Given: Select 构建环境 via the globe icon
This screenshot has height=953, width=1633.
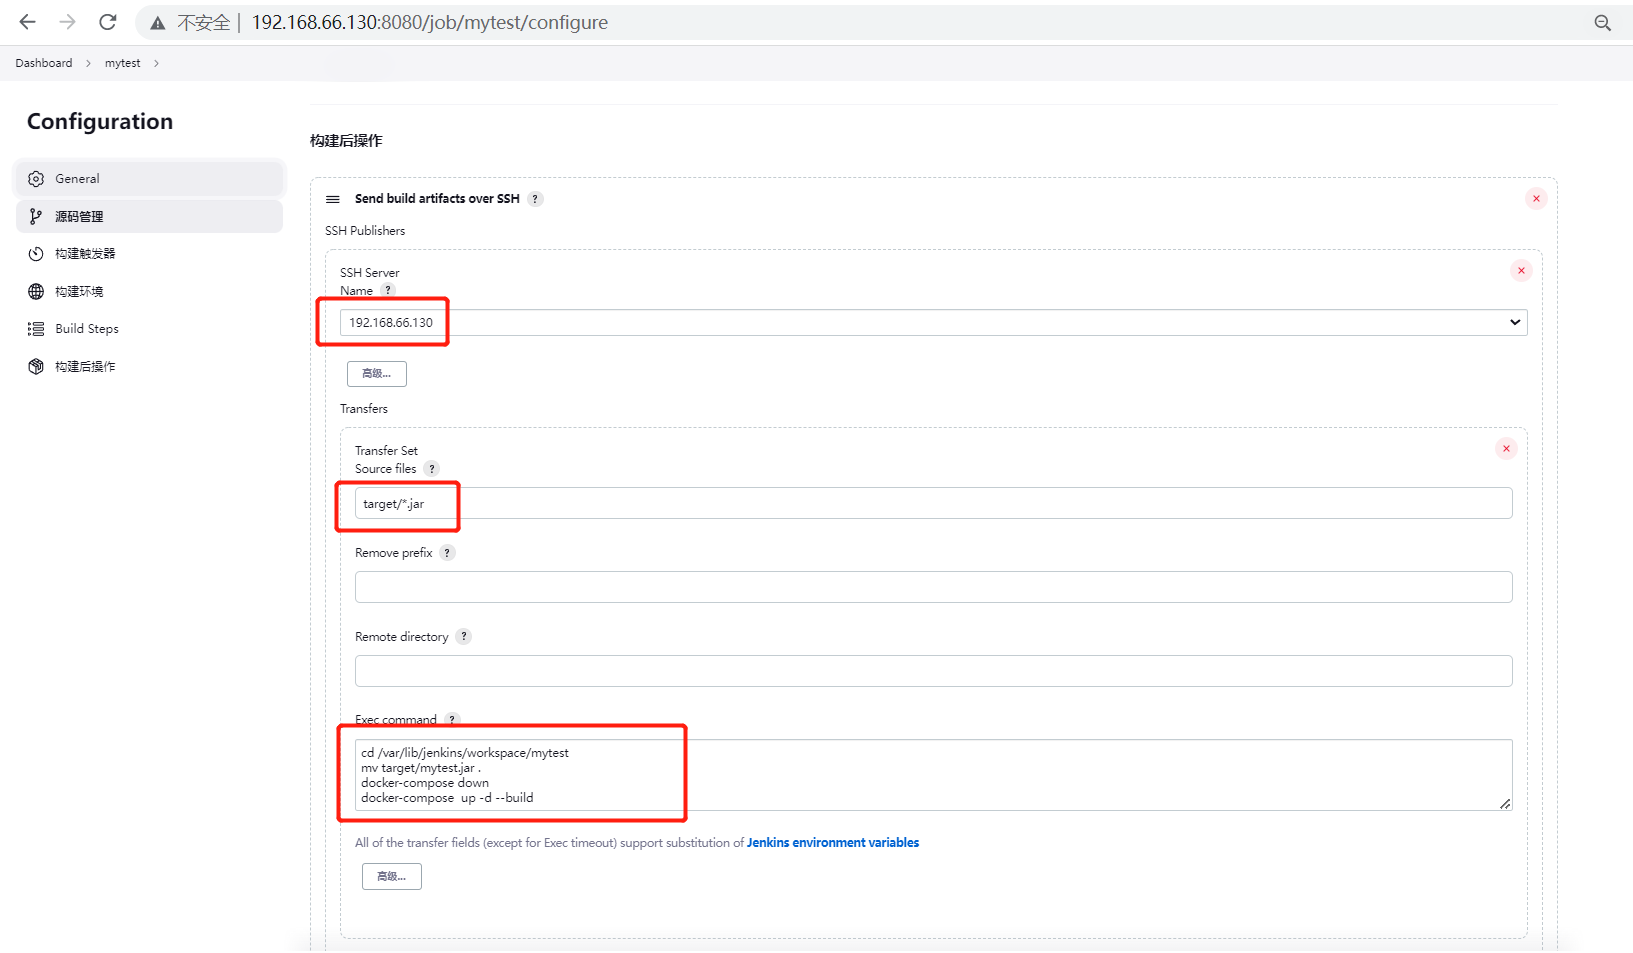Looking at the screenshot, I should [x=36, y=291].
